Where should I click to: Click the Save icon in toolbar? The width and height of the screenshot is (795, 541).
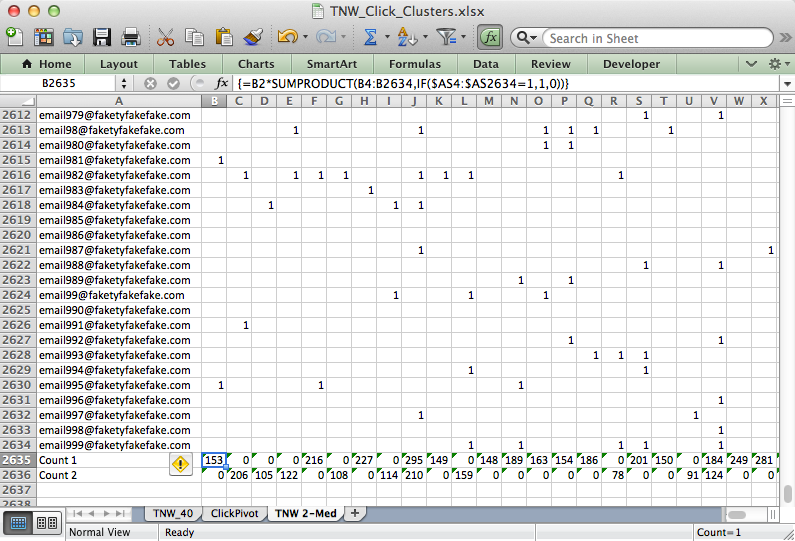click(102, 37)
